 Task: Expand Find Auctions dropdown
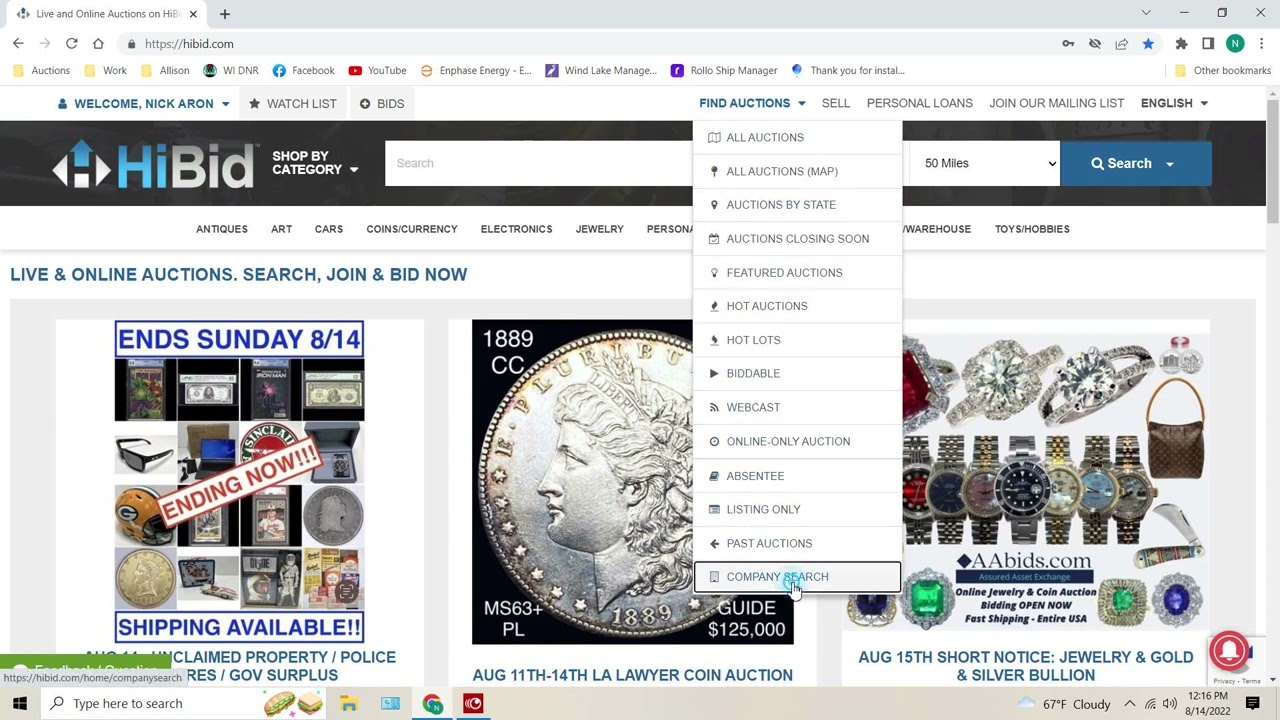click(752, 103)
